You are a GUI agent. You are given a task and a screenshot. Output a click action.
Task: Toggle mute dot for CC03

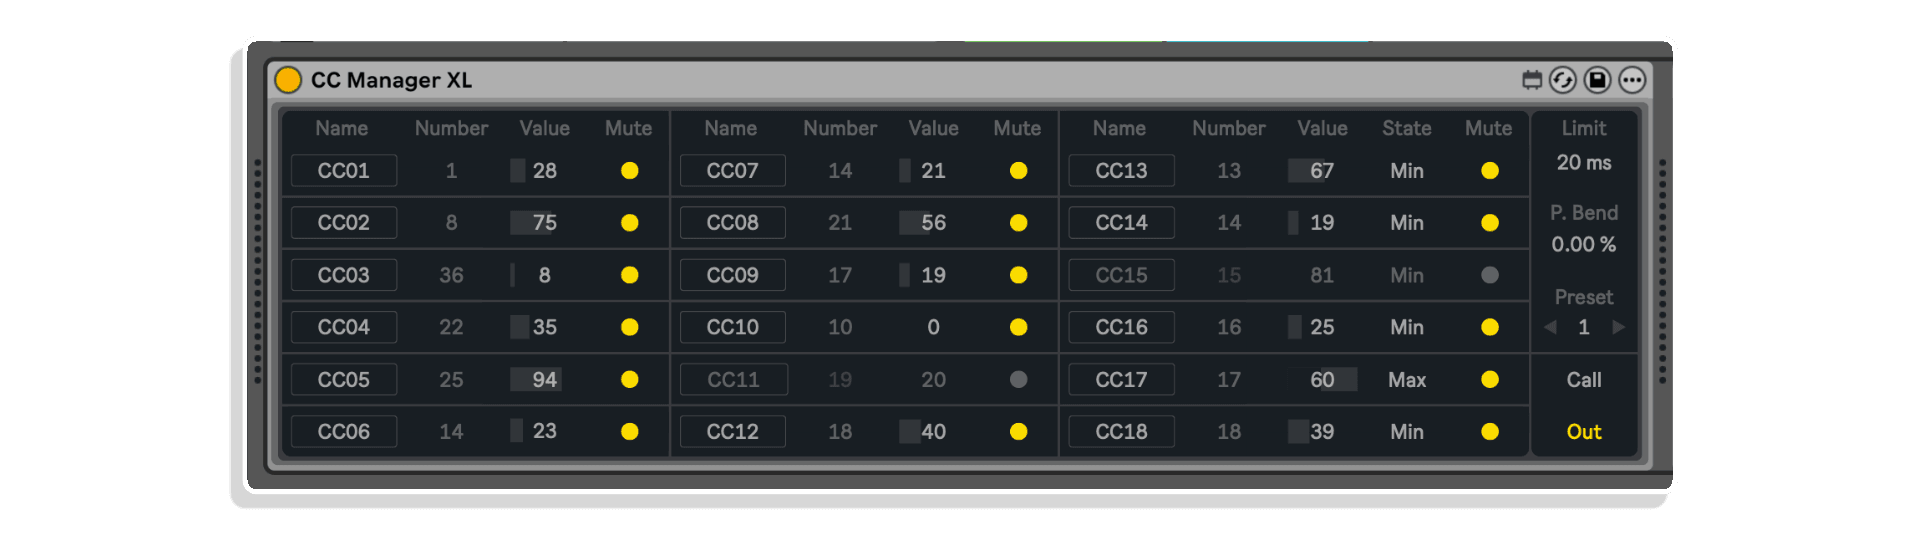tap(630, 275)
